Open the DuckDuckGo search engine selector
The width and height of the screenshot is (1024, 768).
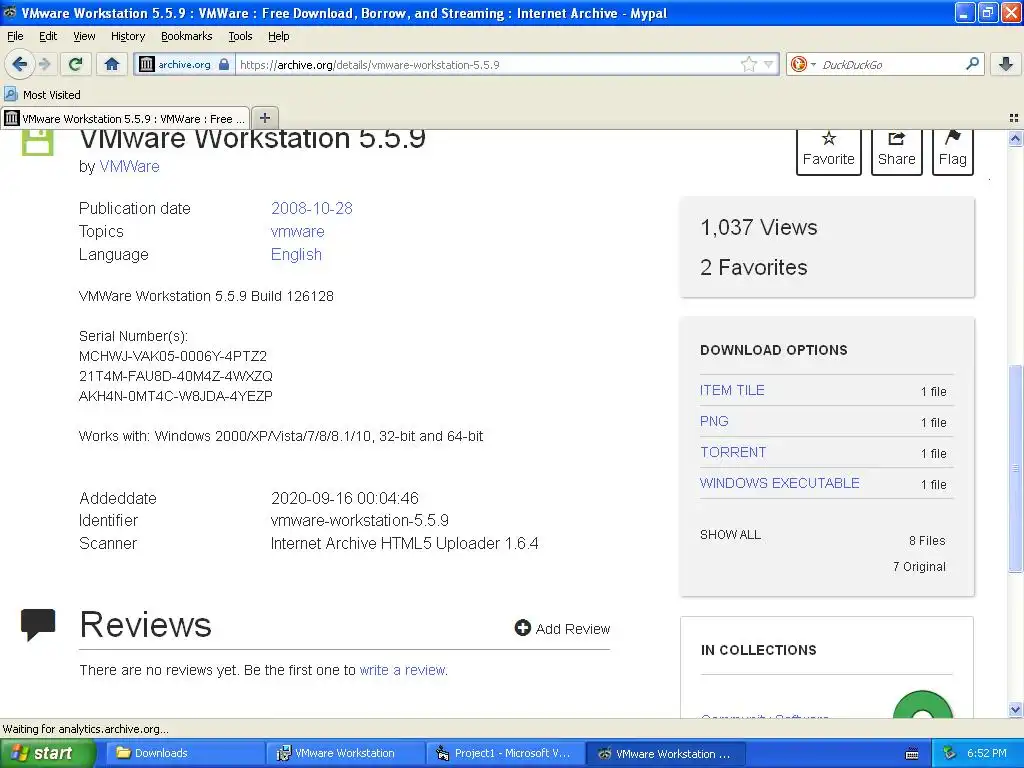tap(803, 64)
